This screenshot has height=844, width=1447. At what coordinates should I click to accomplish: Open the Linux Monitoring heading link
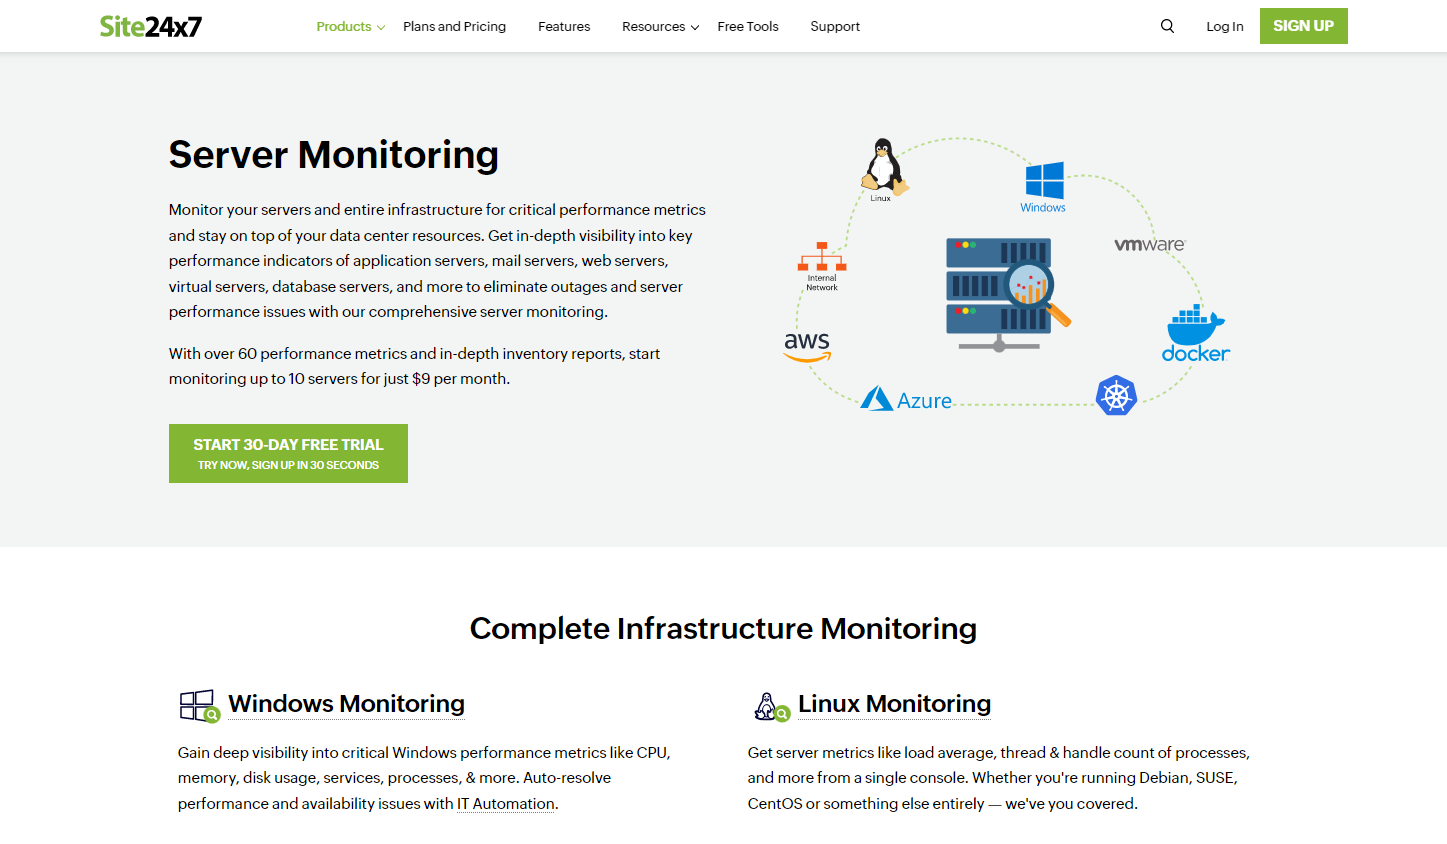(x=894, y=704)
